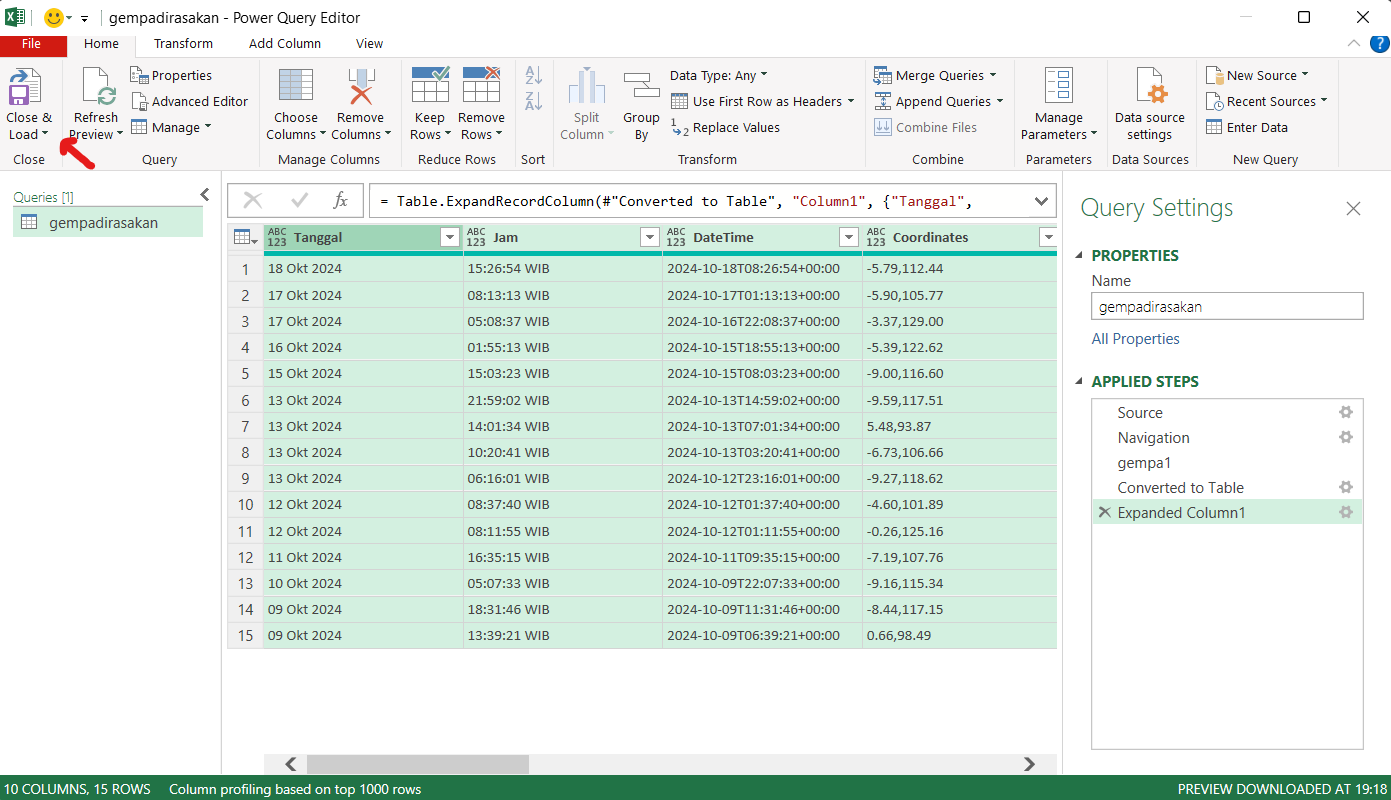
Task: Open gear settings for Source step
Action: coord(1346,412)
